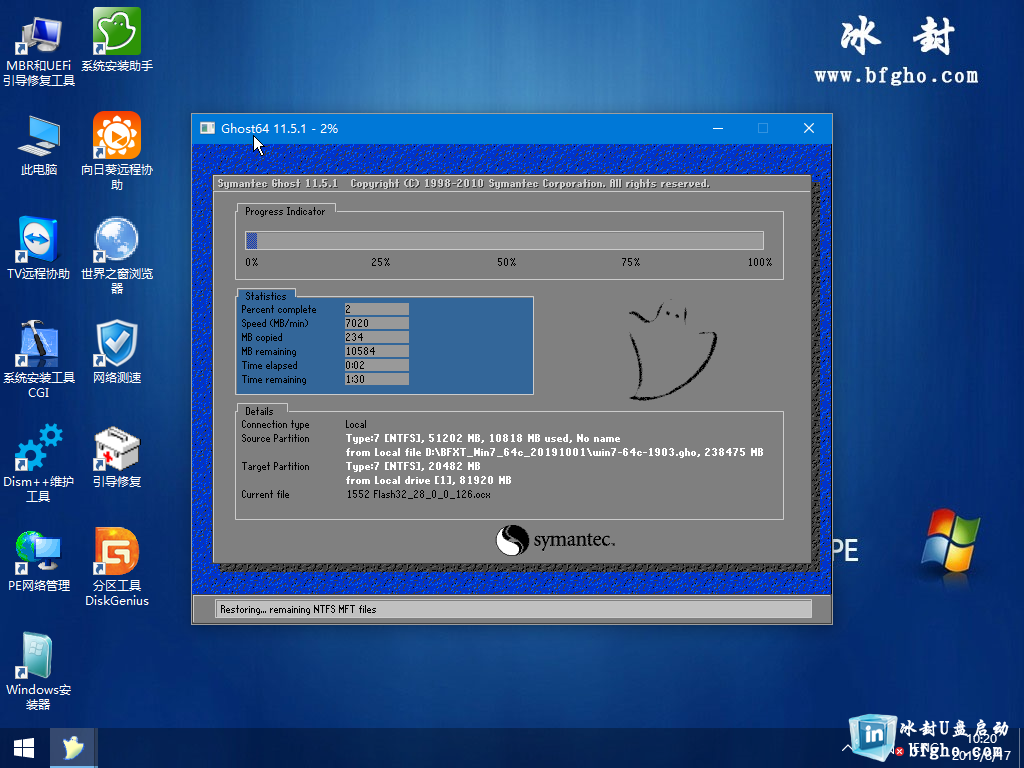Click the Ghost taskbar button

pyautogui.click(x=73, y=748)
